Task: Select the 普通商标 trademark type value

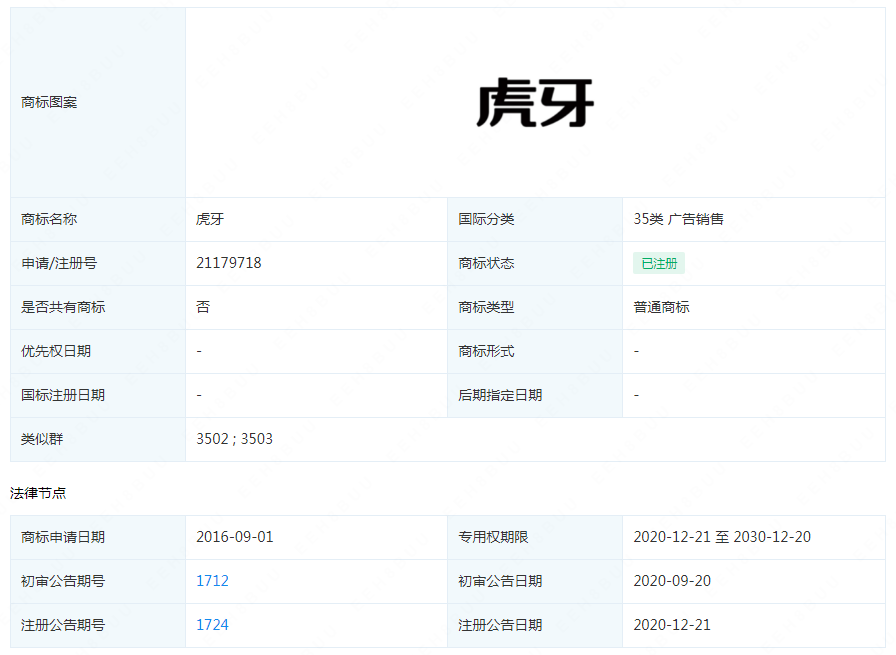Action: coord(661,307)
